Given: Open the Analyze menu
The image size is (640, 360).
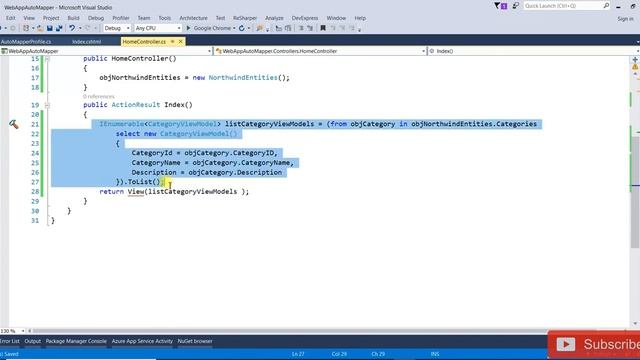Looking at the screenshot, I should coord(274,18).
